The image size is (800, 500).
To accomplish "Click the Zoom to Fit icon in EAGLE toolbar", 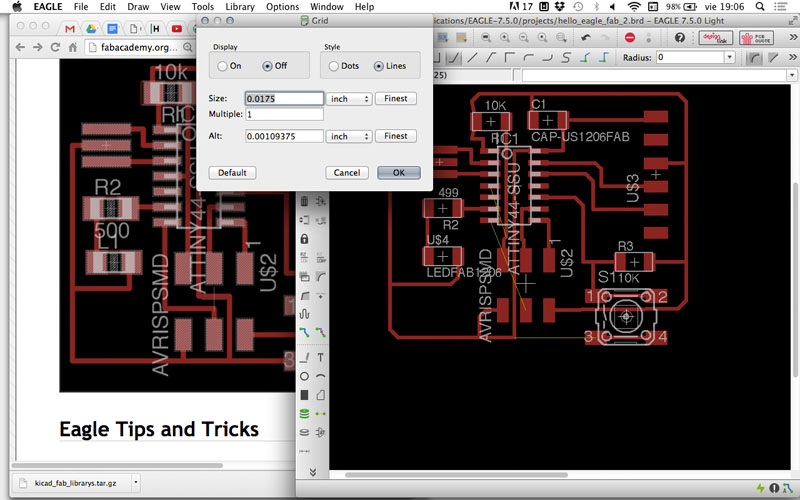I will [x=486, y=38].
